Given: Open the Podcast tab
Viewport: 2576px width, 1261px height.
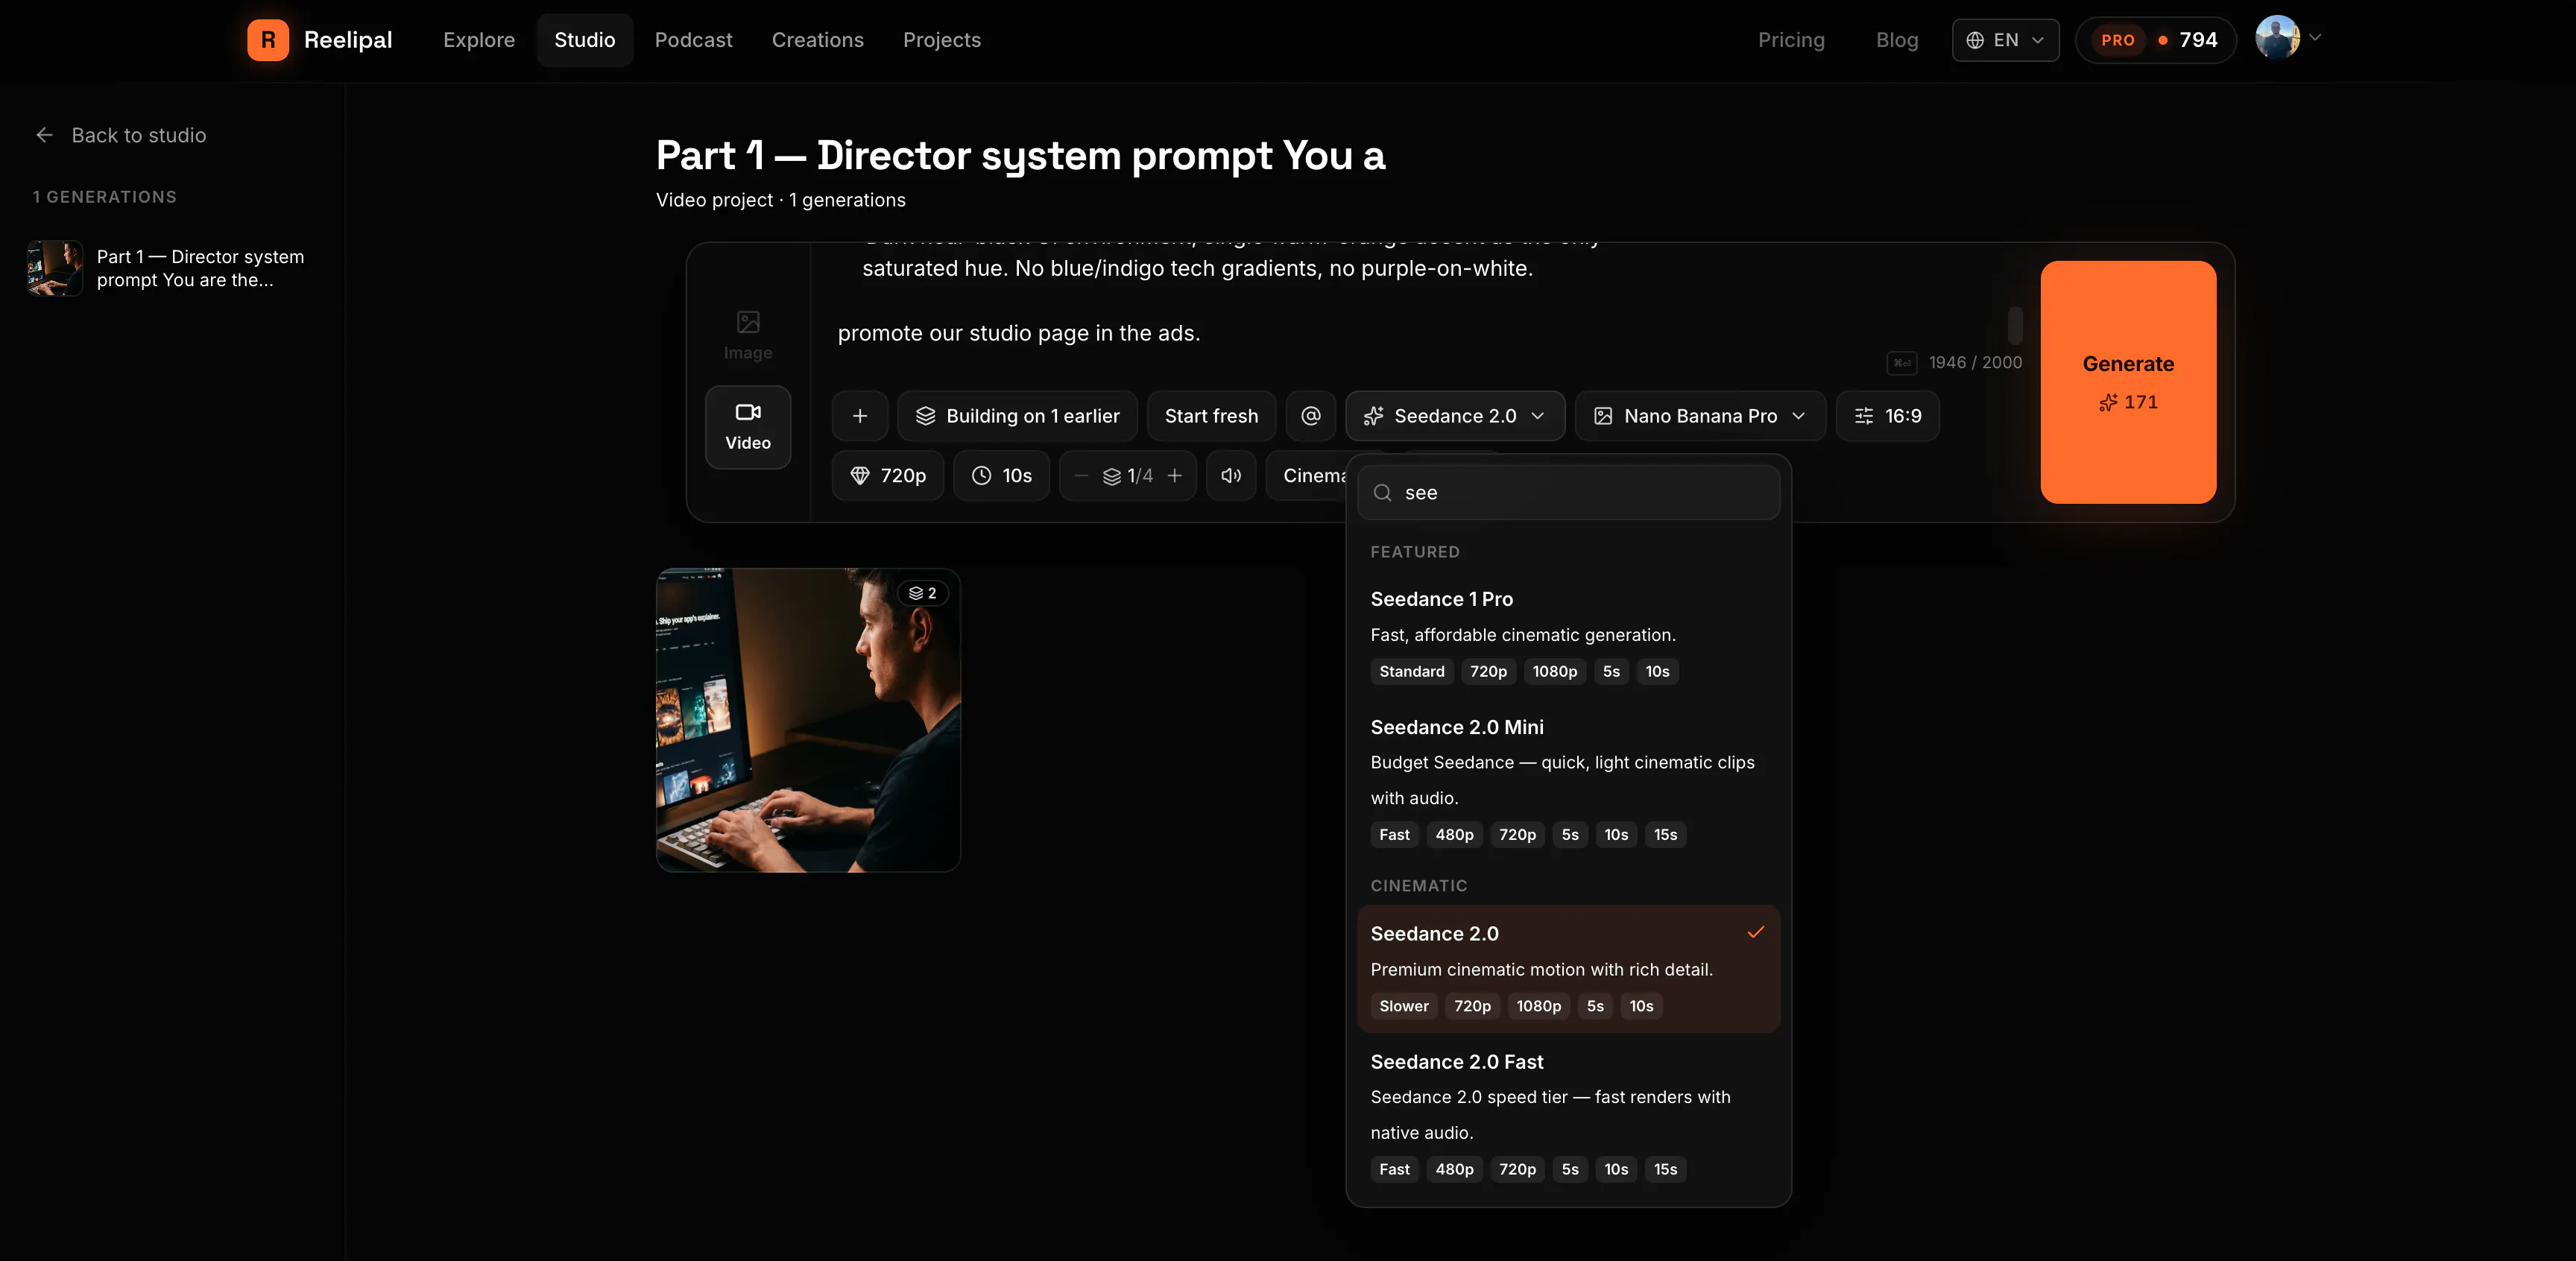Looking at the screenshot, I should 693,40.
